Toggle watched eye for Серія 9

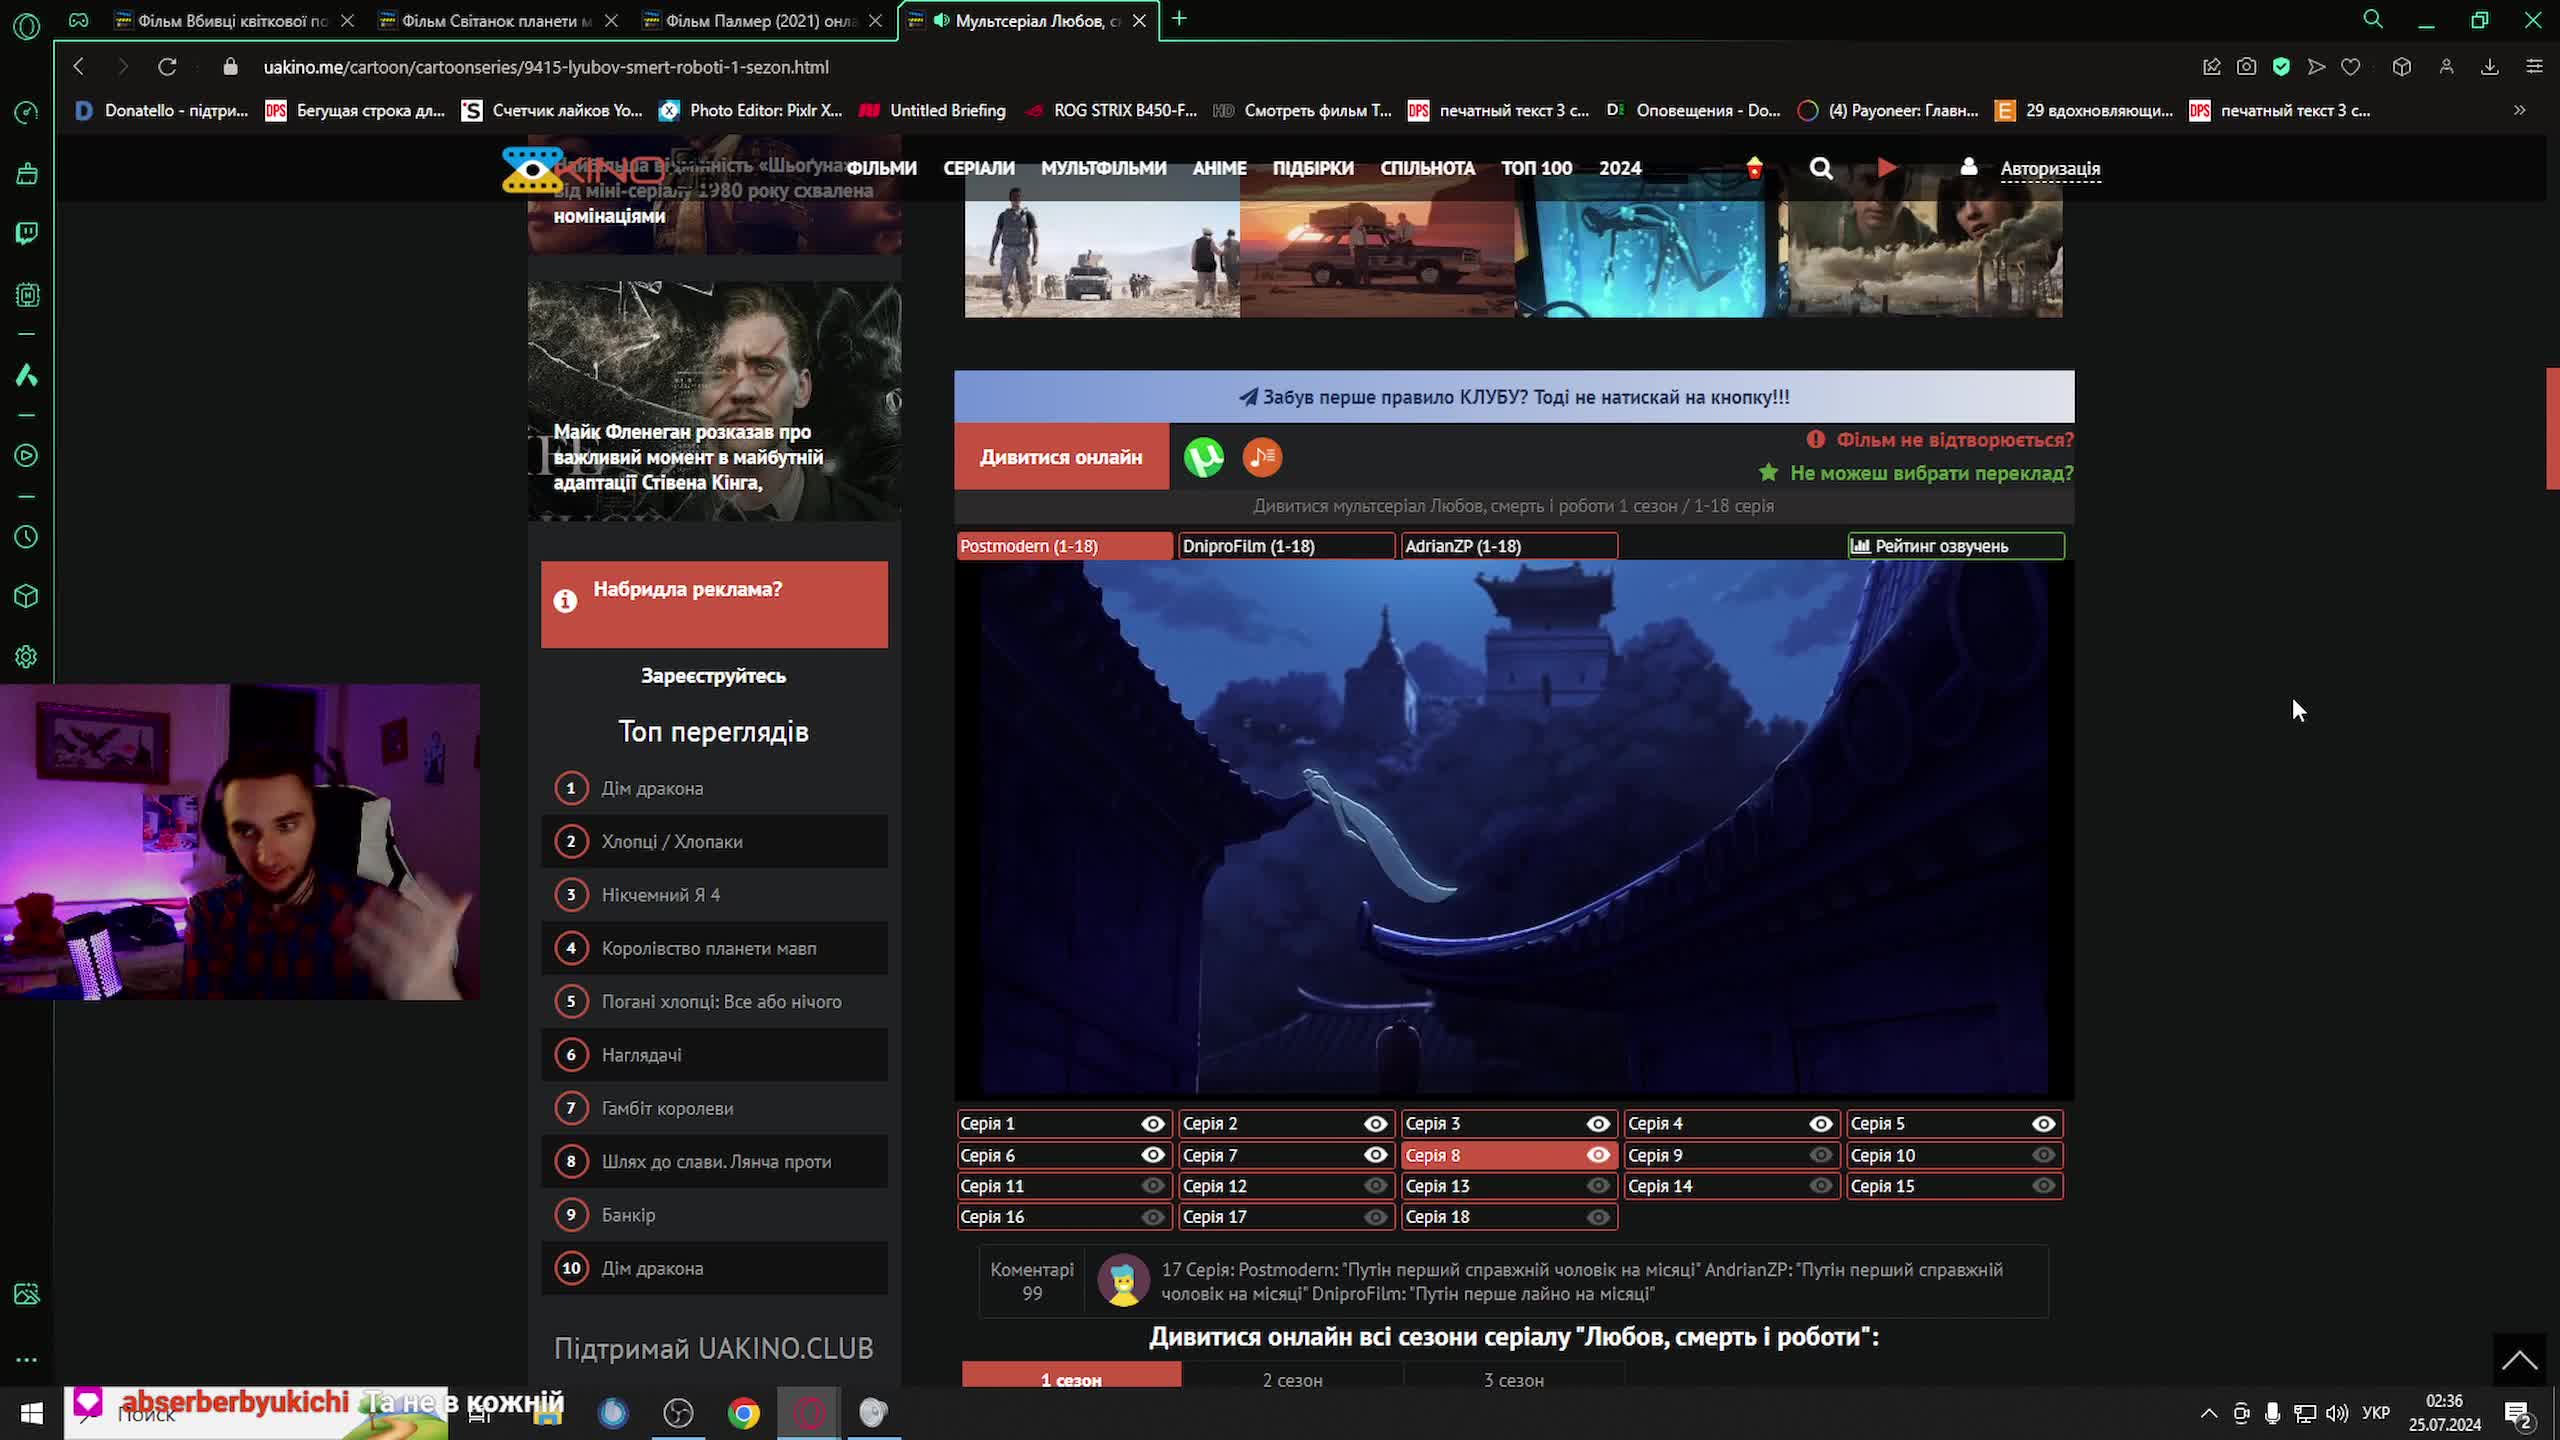tap(1821, 1155)
